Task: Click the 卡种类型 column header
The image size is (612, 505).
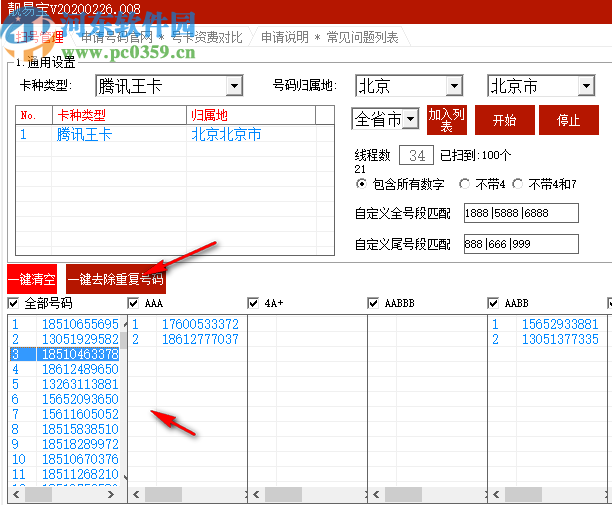Action: tap(119, 115)
